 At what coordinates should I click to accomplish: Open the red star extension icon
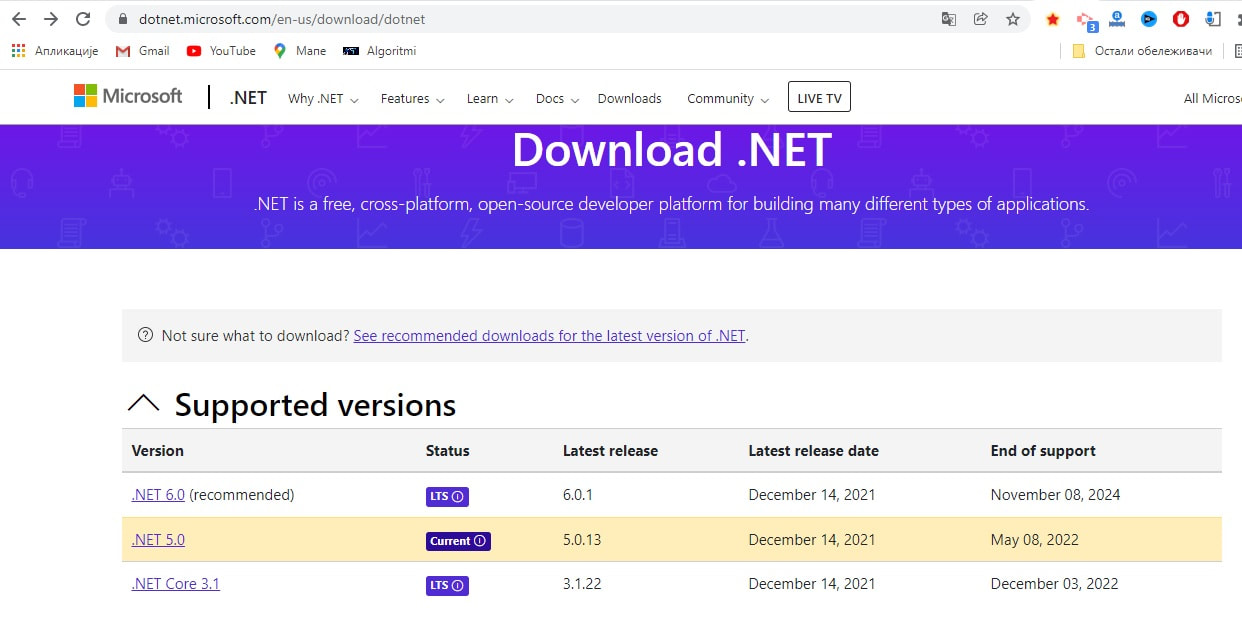tap(1053, 19)
